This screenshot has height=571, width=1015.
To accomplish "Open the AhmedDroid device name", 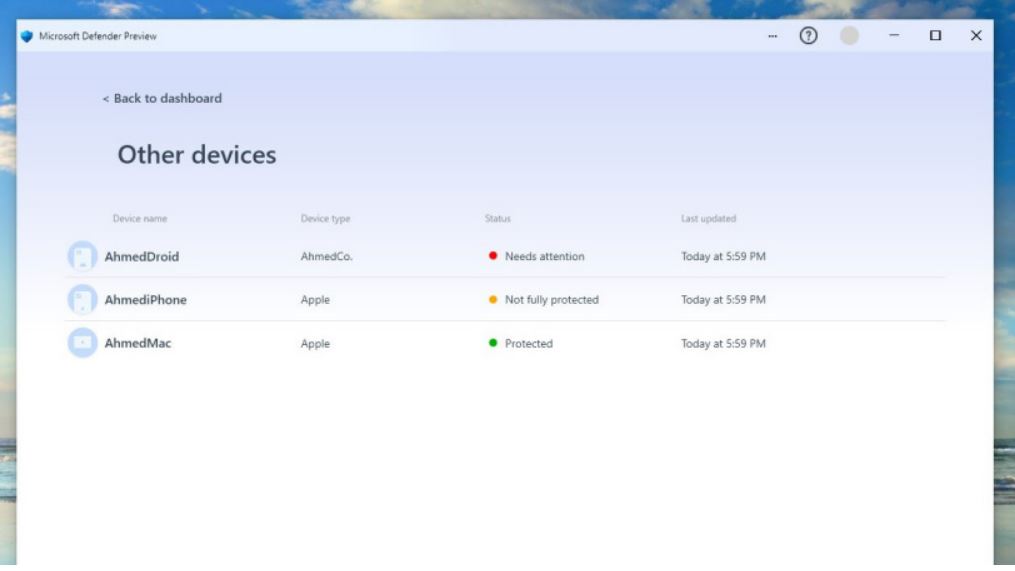I will (142, 257).
